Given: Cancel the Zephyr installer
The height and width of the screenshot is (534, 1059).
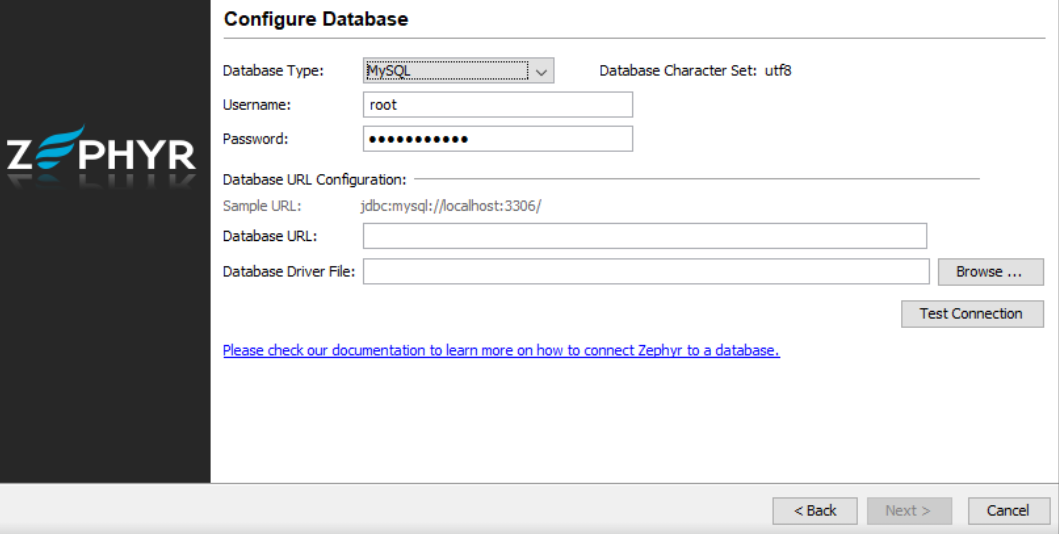Looking at the screenshot, I should coord(1008,511).
